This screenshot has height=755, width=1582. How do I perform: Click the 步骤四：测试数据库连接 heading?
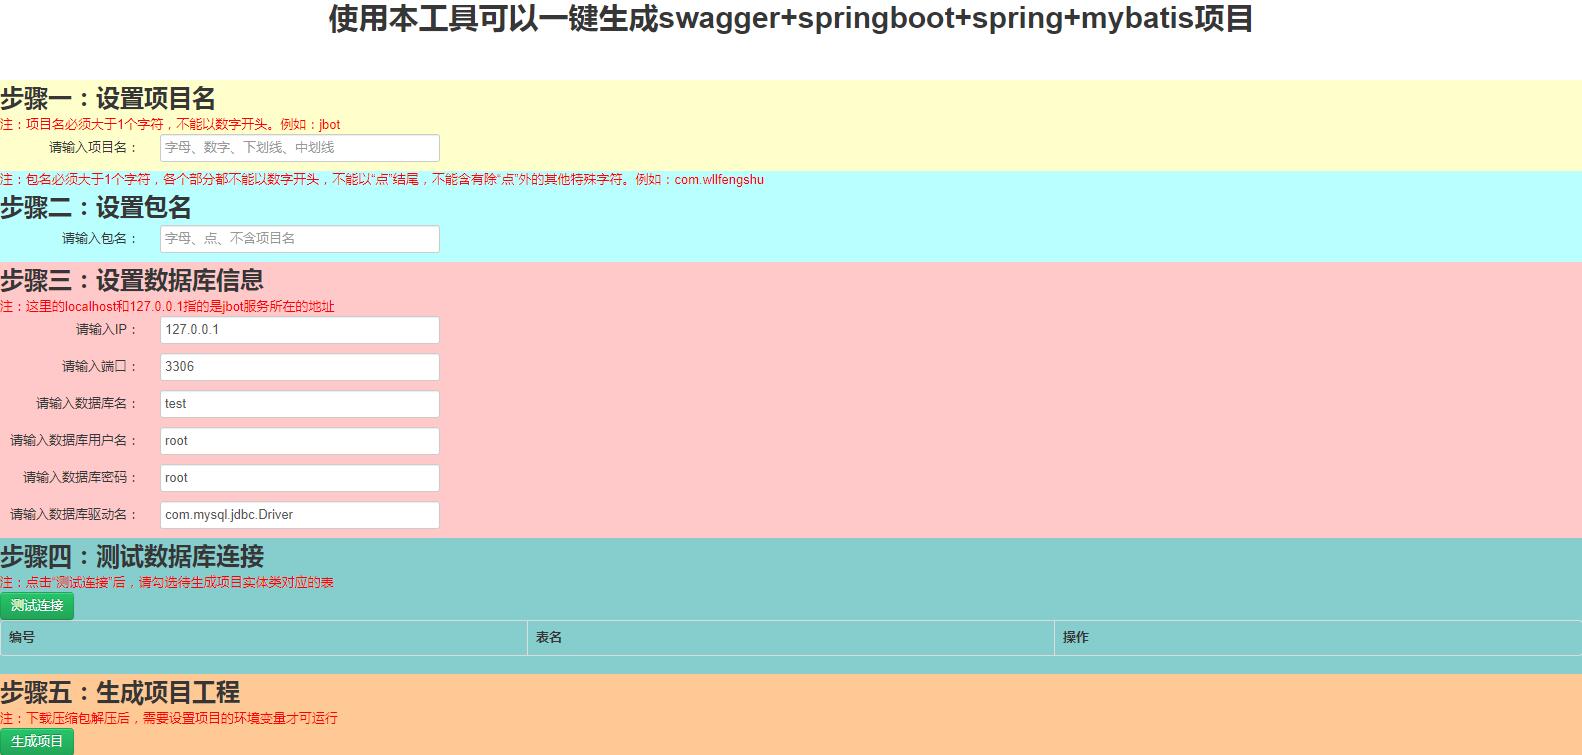pos(132,557)
